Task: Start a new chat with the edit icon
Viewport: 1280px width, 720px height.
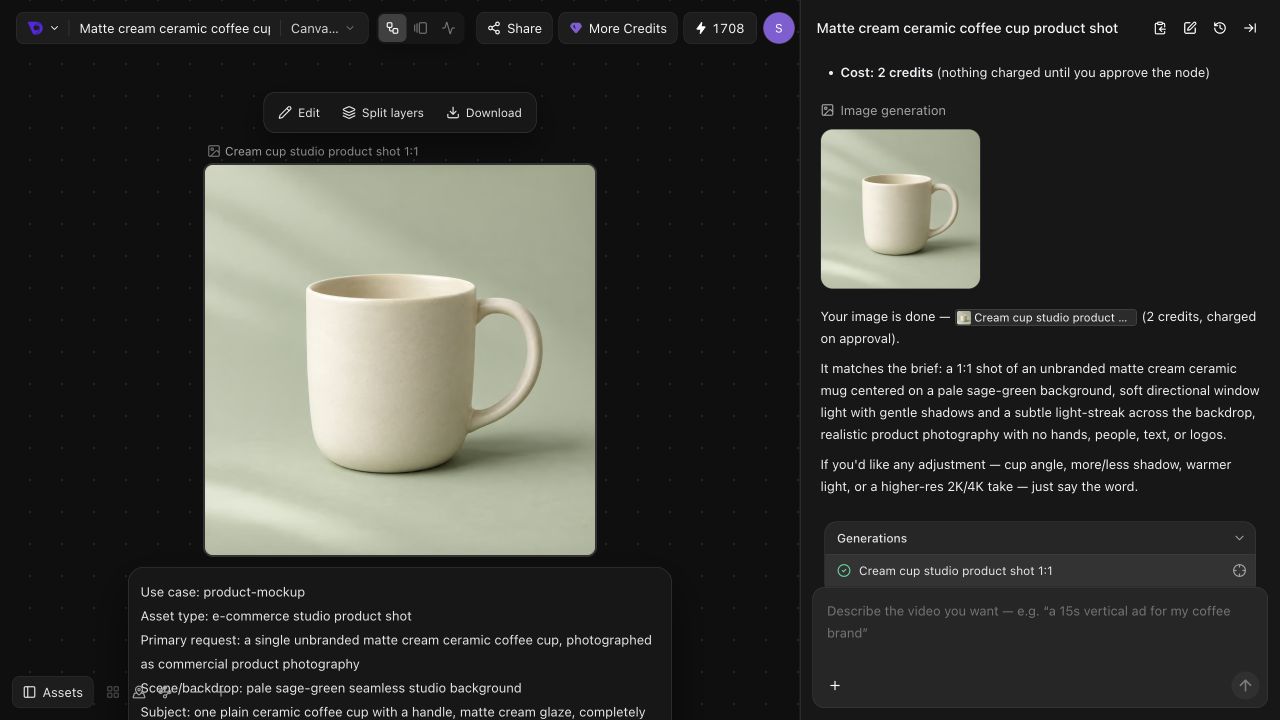Action: (x=1190, y=28)
